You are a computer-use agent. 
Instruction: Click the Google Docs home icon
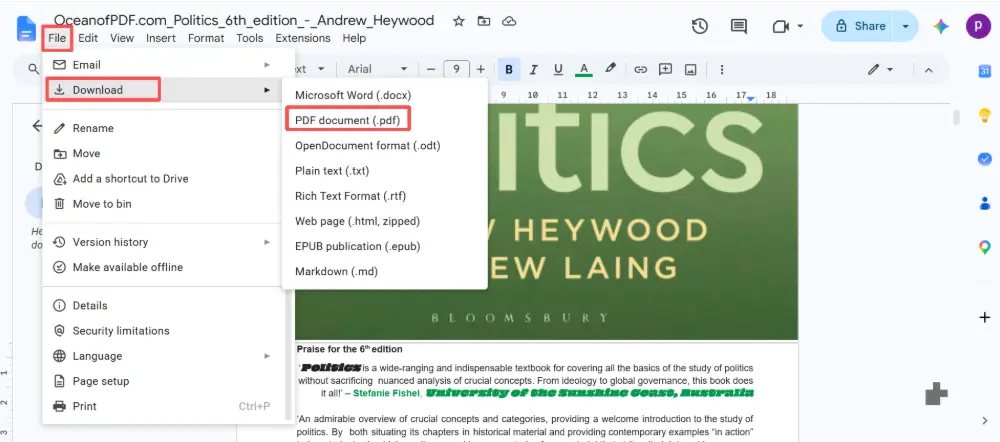[x=26, y=29]
